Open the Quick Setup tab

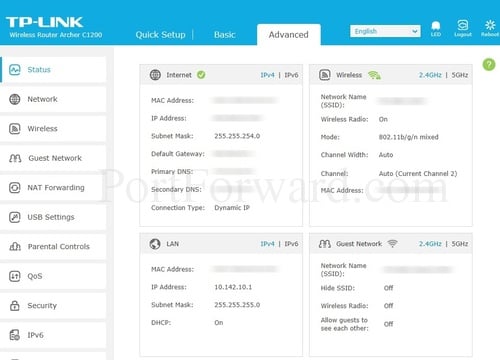point(160,35)
